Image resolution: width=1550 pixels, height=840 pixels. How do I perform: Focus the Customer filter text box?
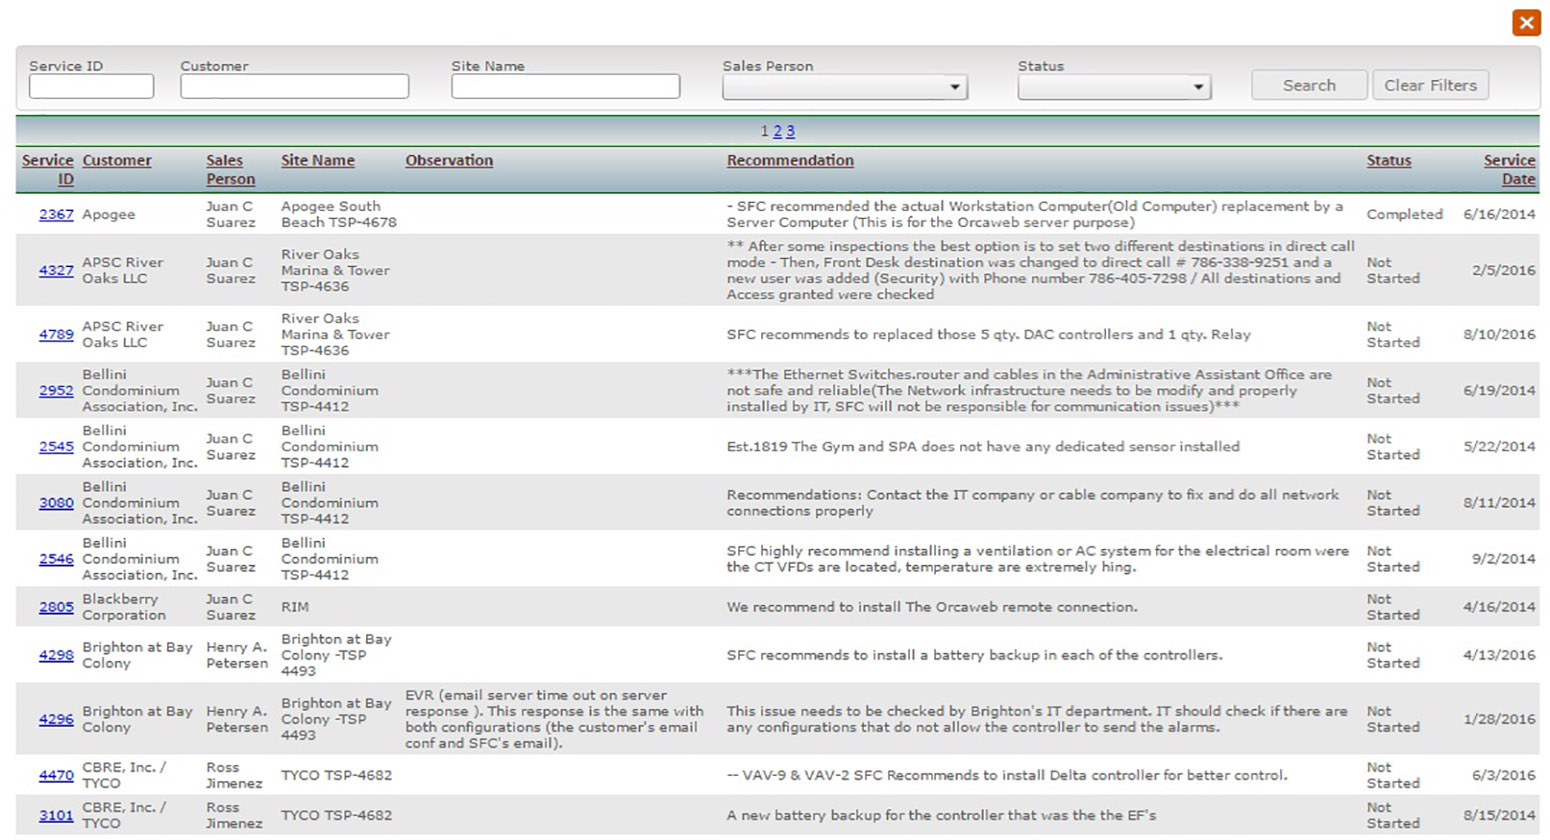coord(294,87)
